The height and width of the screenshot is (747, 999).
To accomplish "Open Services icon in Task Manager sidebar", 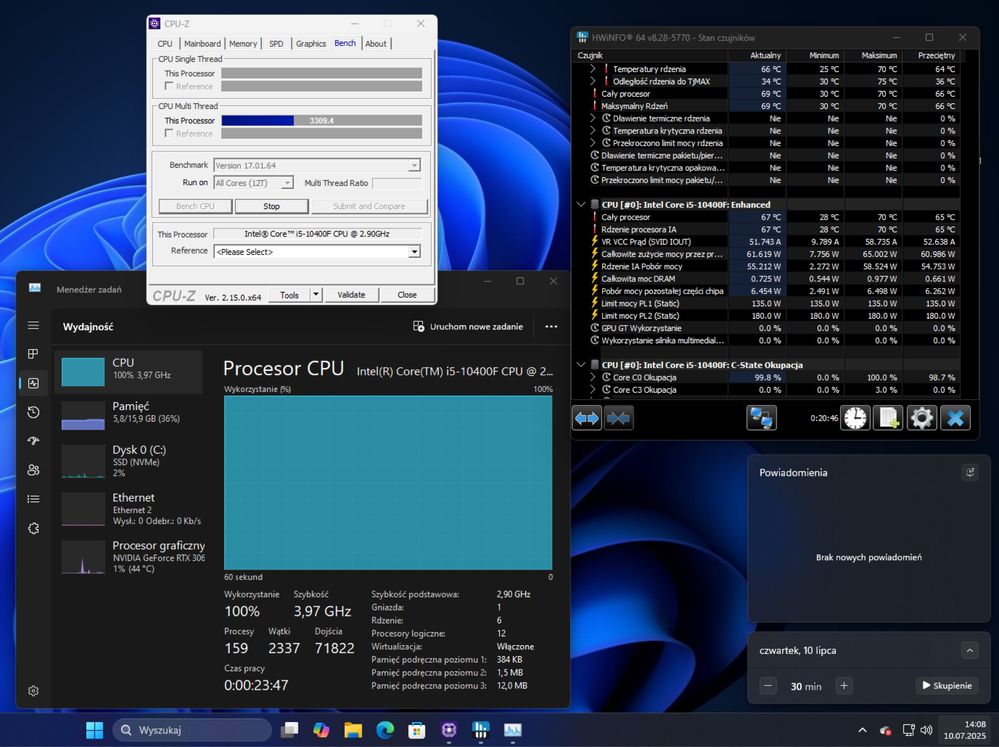I will [33, 528].
